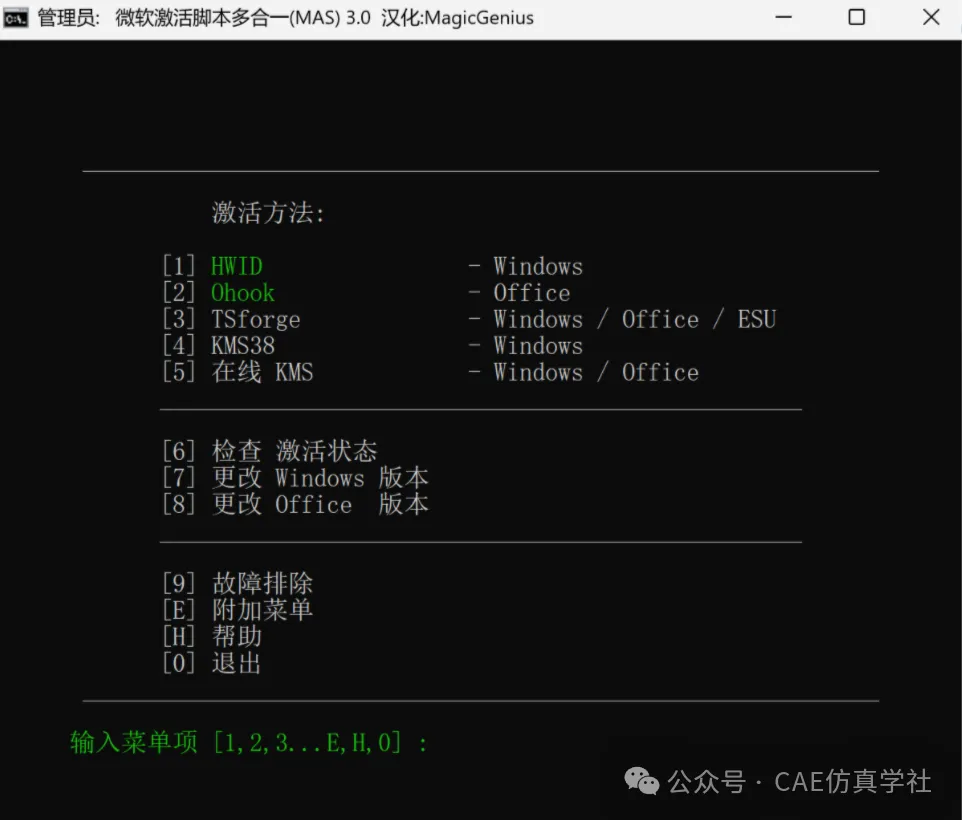Screen dimensions: 962x820
Task: Minimize the MAS console window
Action: (783, 17)
